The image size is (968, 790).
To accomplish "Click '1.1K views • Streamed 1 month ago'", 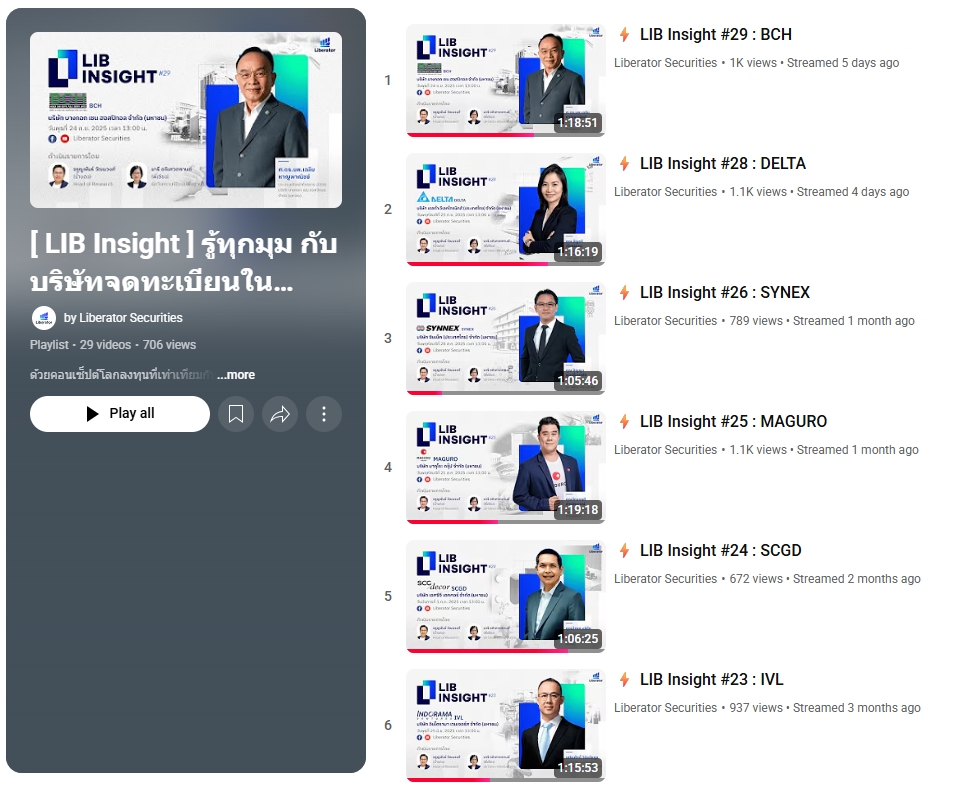I will (x=824, y=450).
